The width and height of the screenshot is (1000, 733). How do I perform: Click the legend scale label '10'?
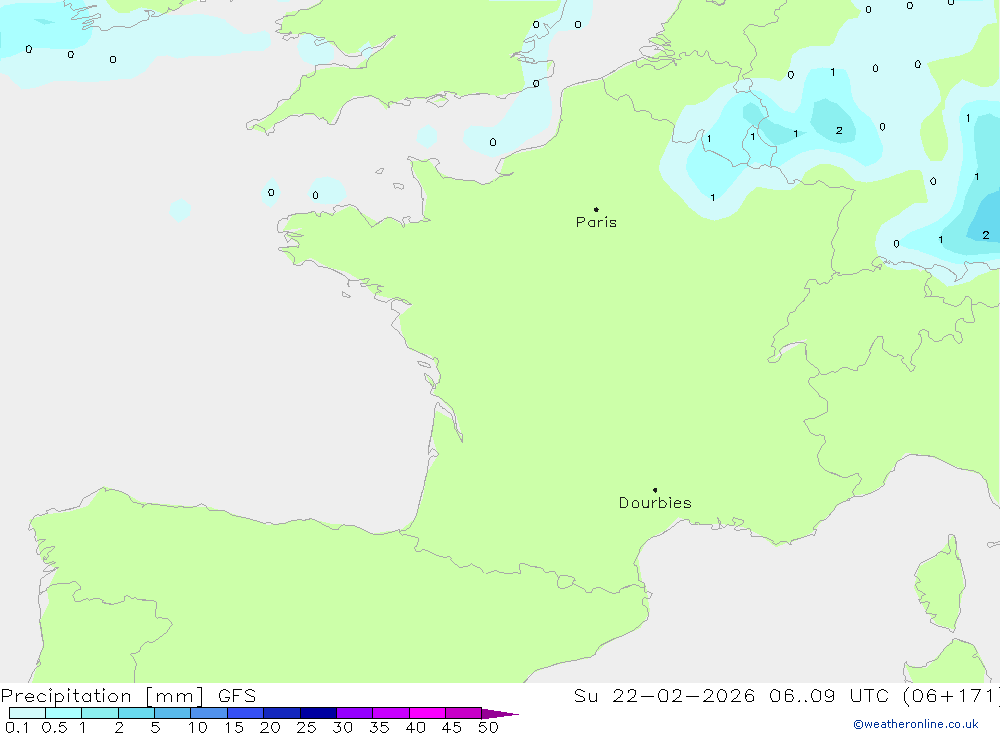coord(198,727)
